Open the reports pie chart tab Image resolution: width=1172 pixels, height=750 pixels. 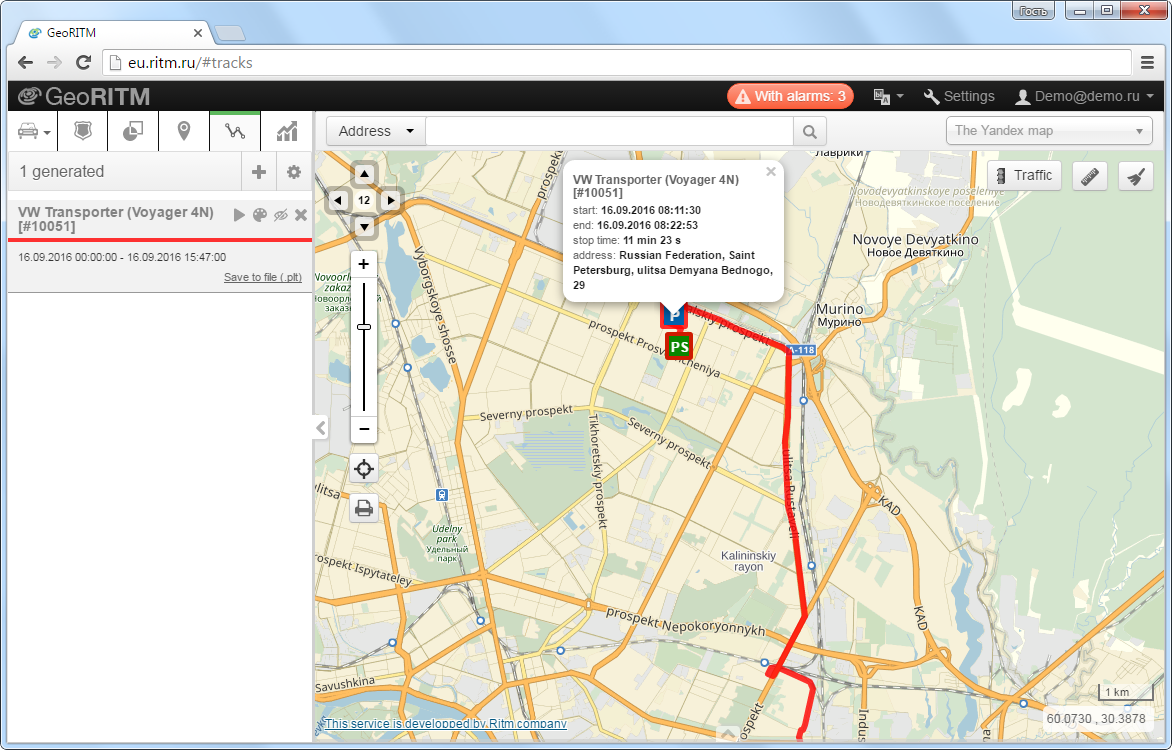(x=133, y=132)
